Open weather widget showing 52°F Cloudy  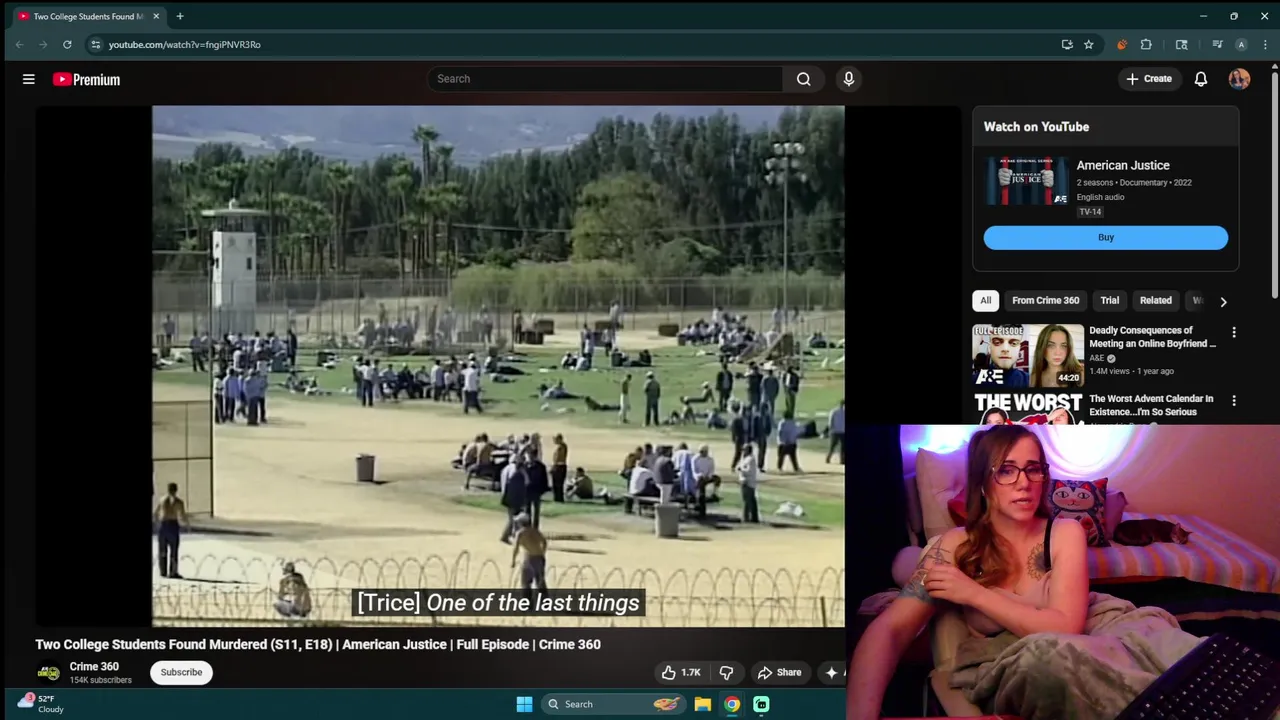pyautogui.click(x=40, y=704)
